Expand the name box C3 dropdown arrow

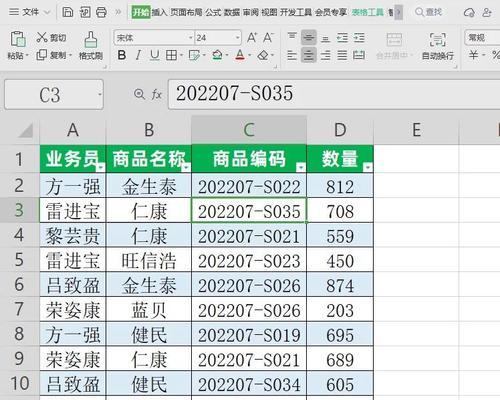99,95
